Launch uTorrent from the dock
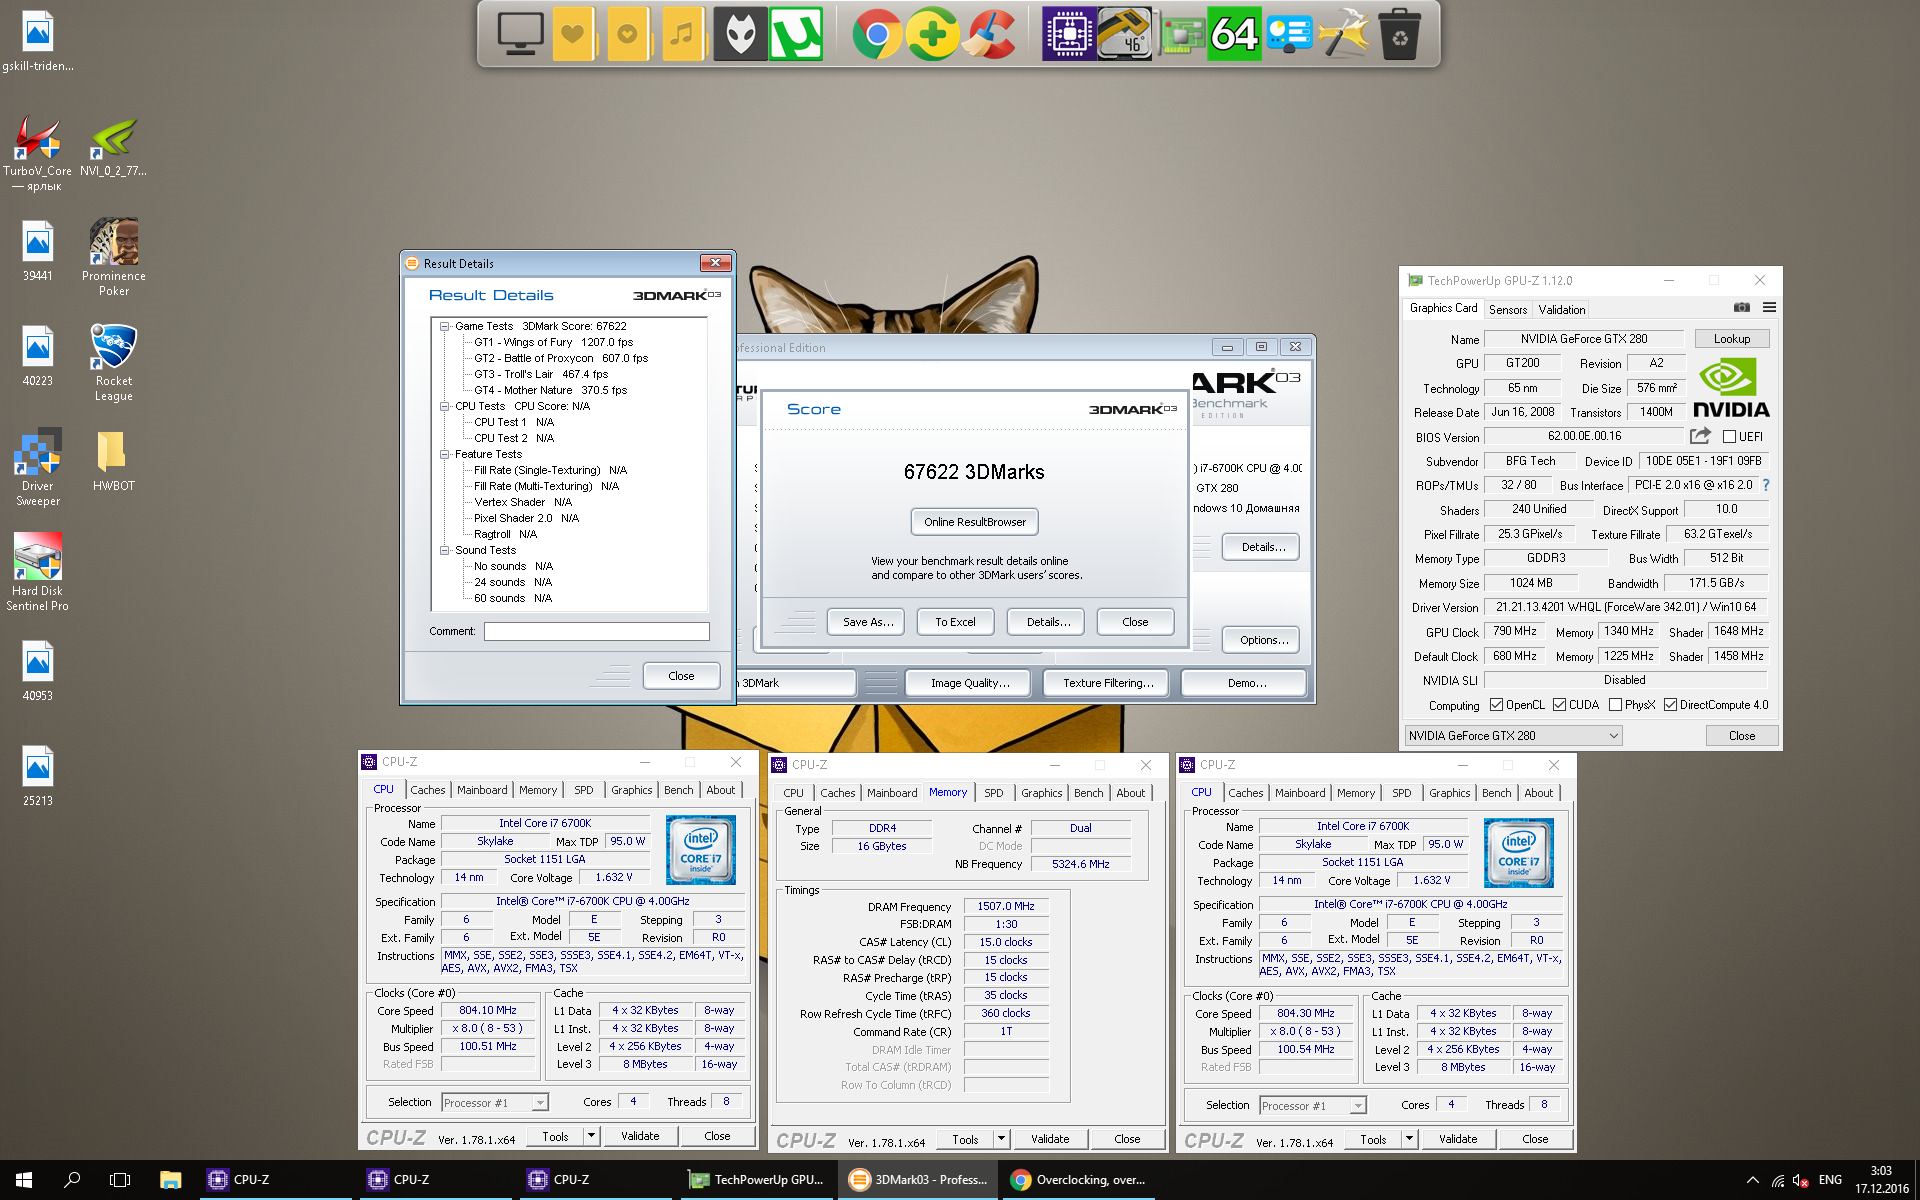Image resolution: width=1920 pixels, height=1200 pixels. tap(797, 33)
